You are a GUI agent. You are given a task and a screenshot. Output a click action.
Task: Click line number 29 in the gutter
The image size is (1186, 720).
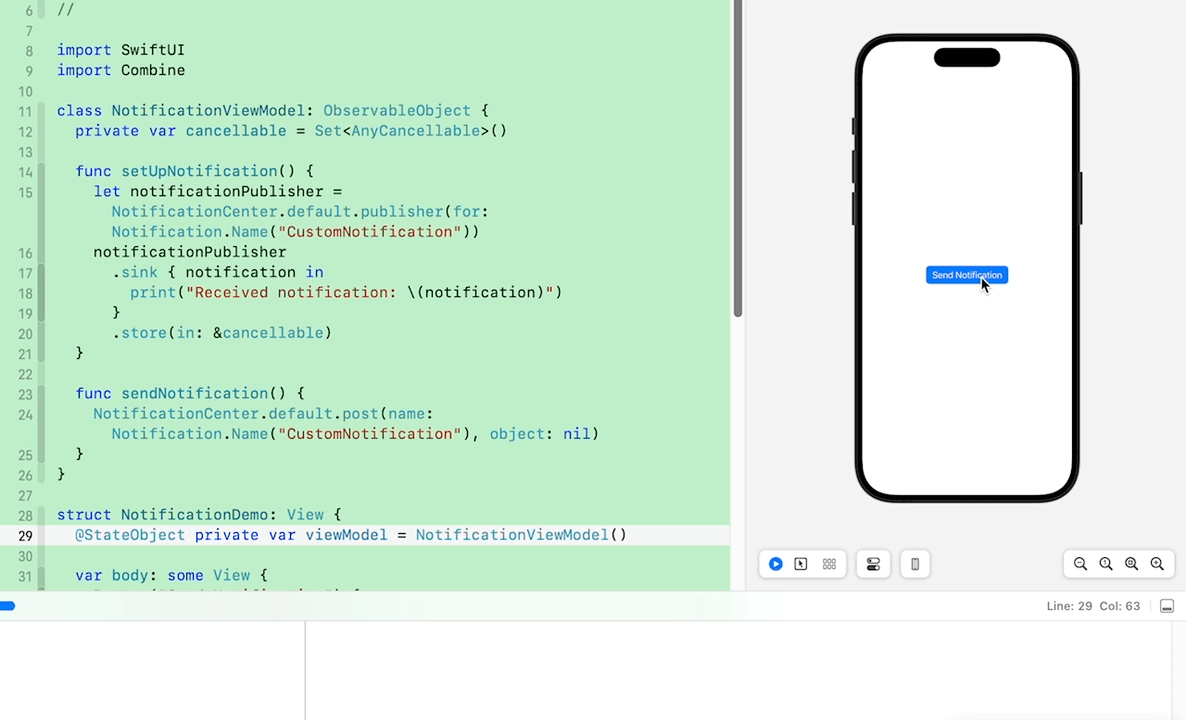point(25,535)
